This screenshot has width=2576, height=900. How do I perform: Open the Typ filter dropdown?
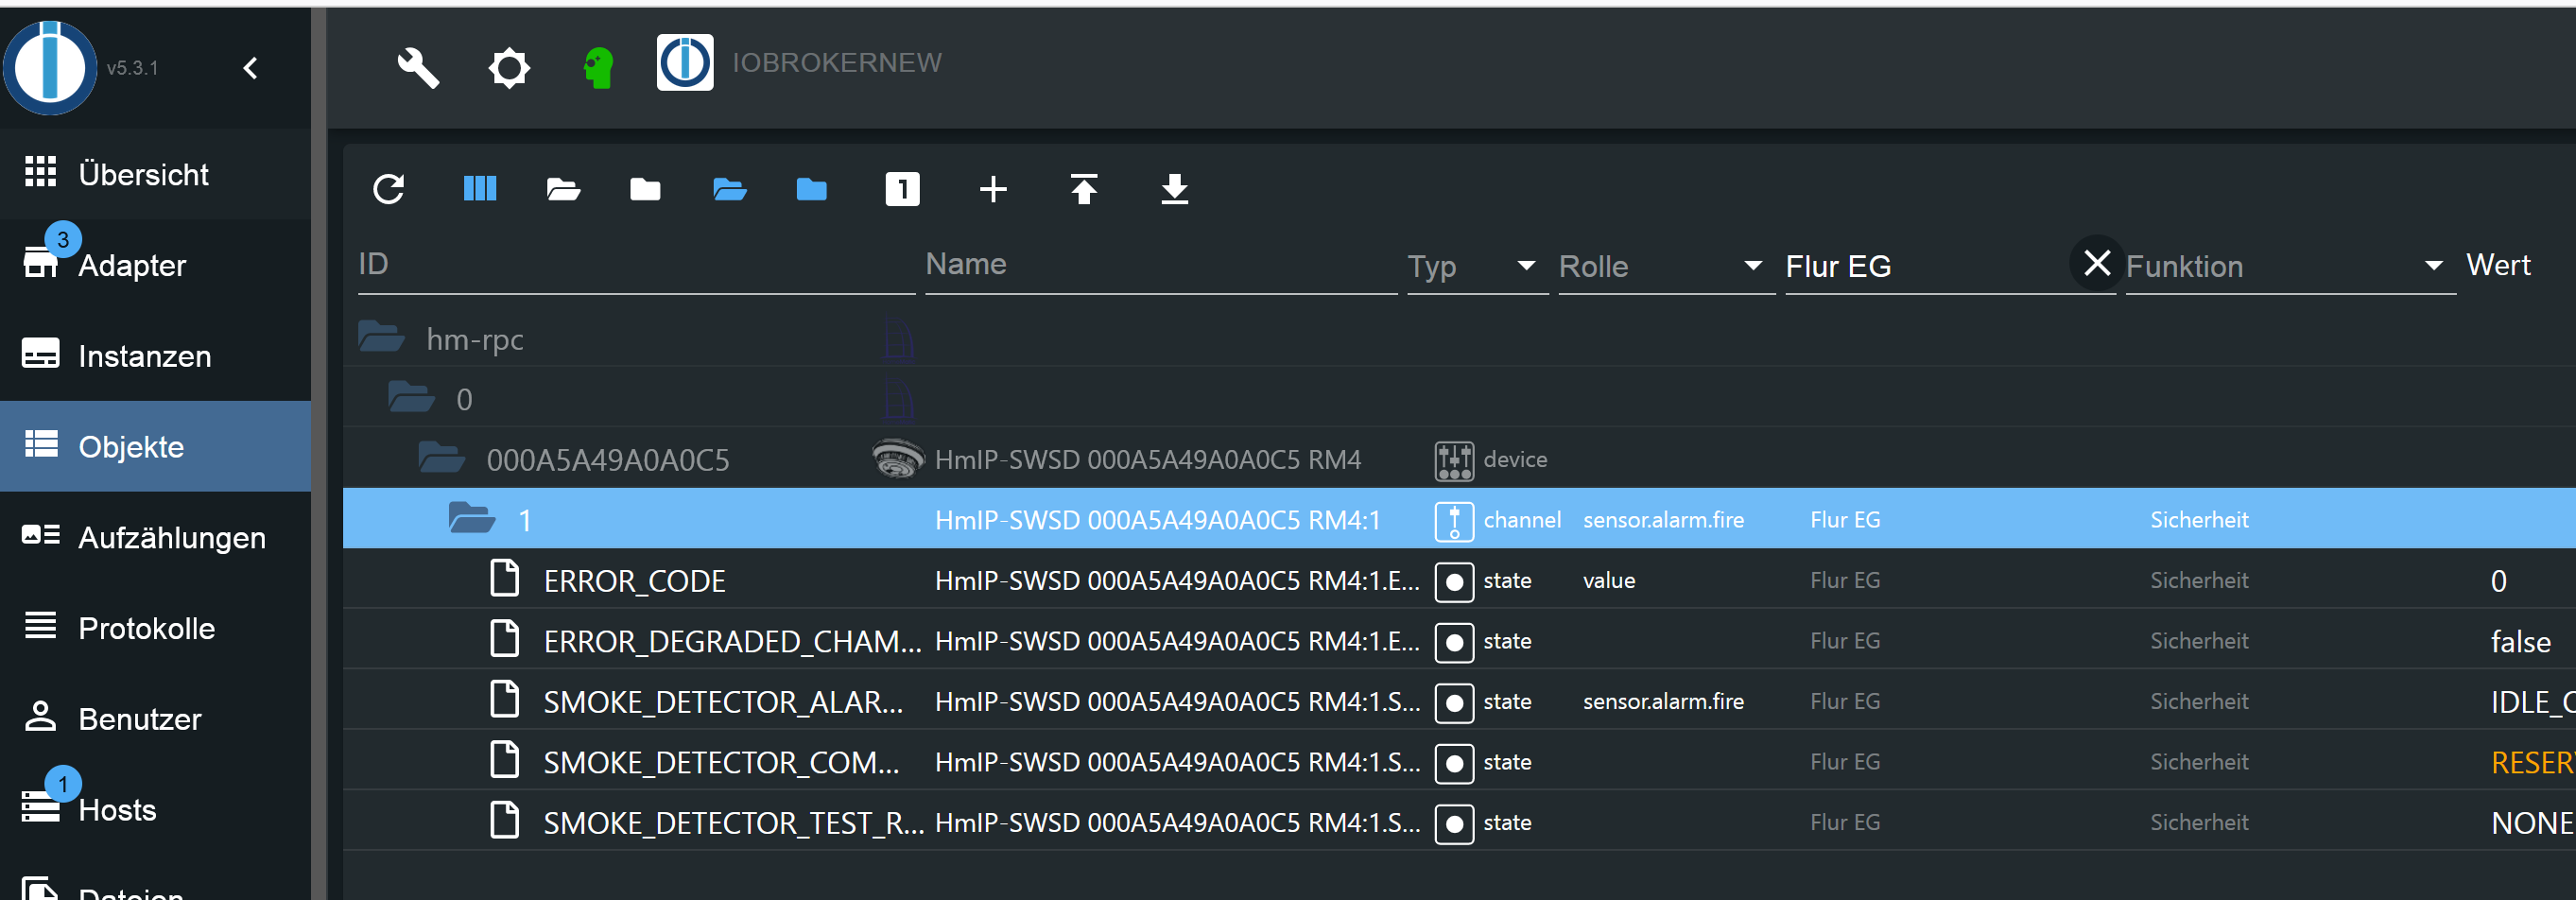coord(1525,266)
